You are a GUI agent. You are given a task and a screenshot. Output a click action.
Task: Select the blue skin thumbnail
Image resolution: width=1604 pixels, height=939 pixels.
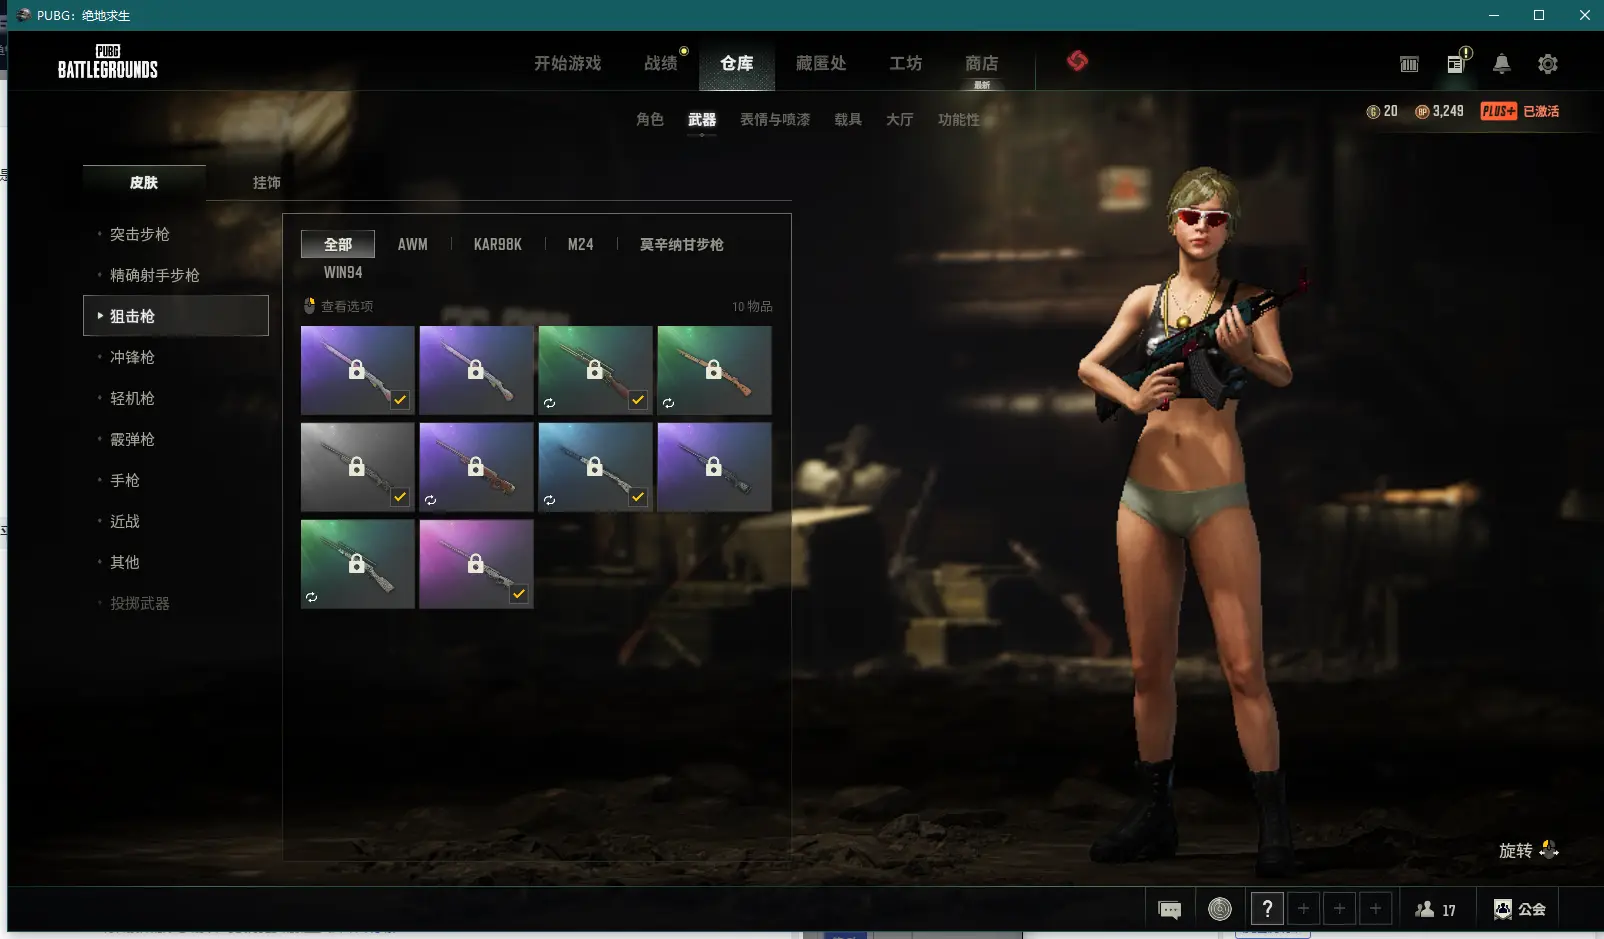596,467
